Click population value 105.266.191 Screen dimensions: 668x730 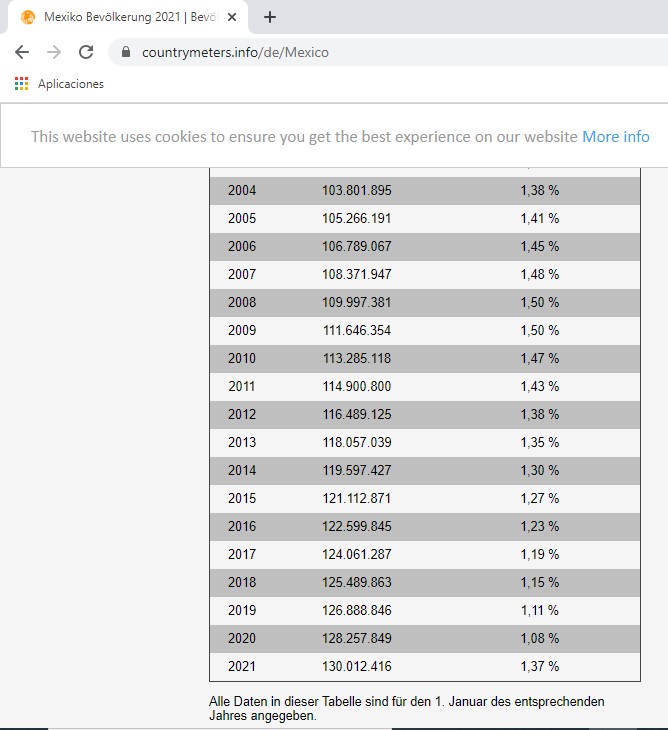357,218
